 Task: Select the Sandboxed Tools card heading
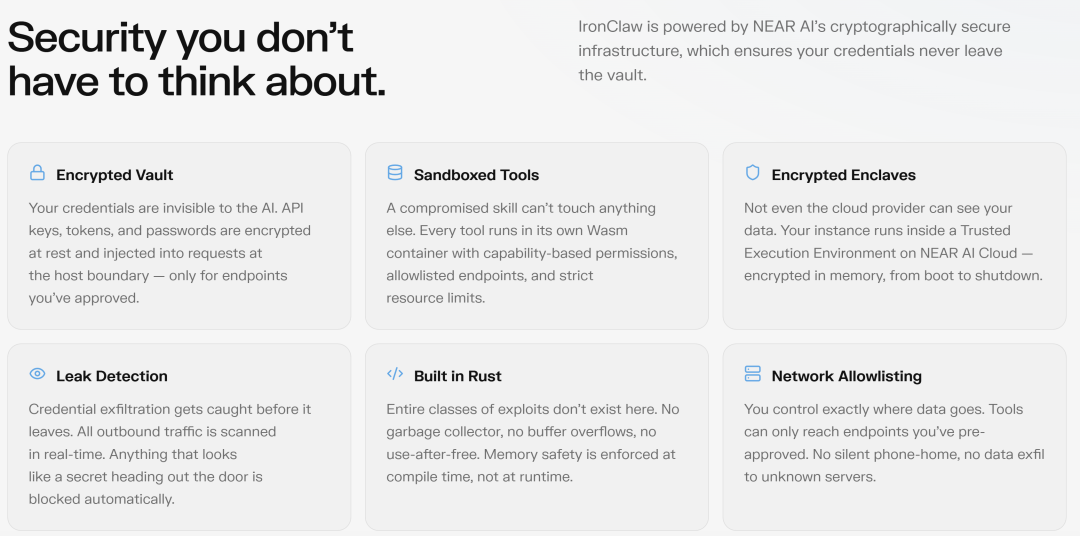(476, 175)
